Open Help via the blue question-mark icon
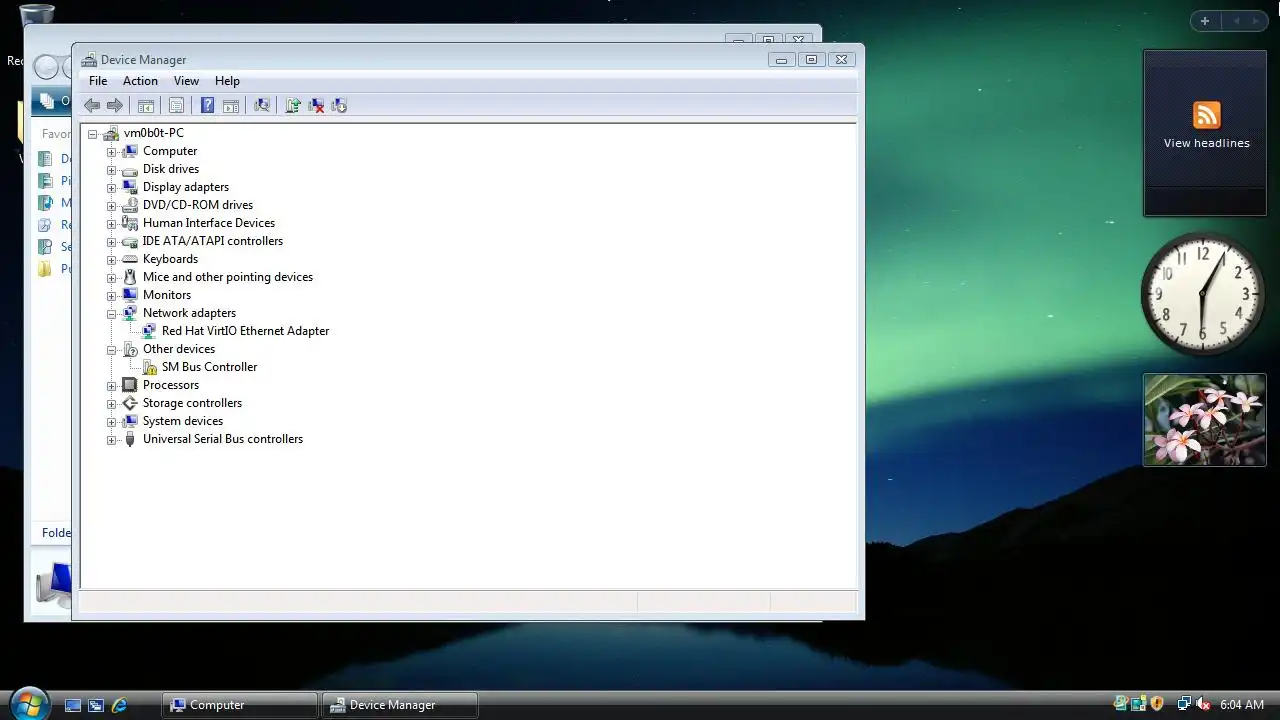Viewport: 1280px width, 720px height. (207, 105)
